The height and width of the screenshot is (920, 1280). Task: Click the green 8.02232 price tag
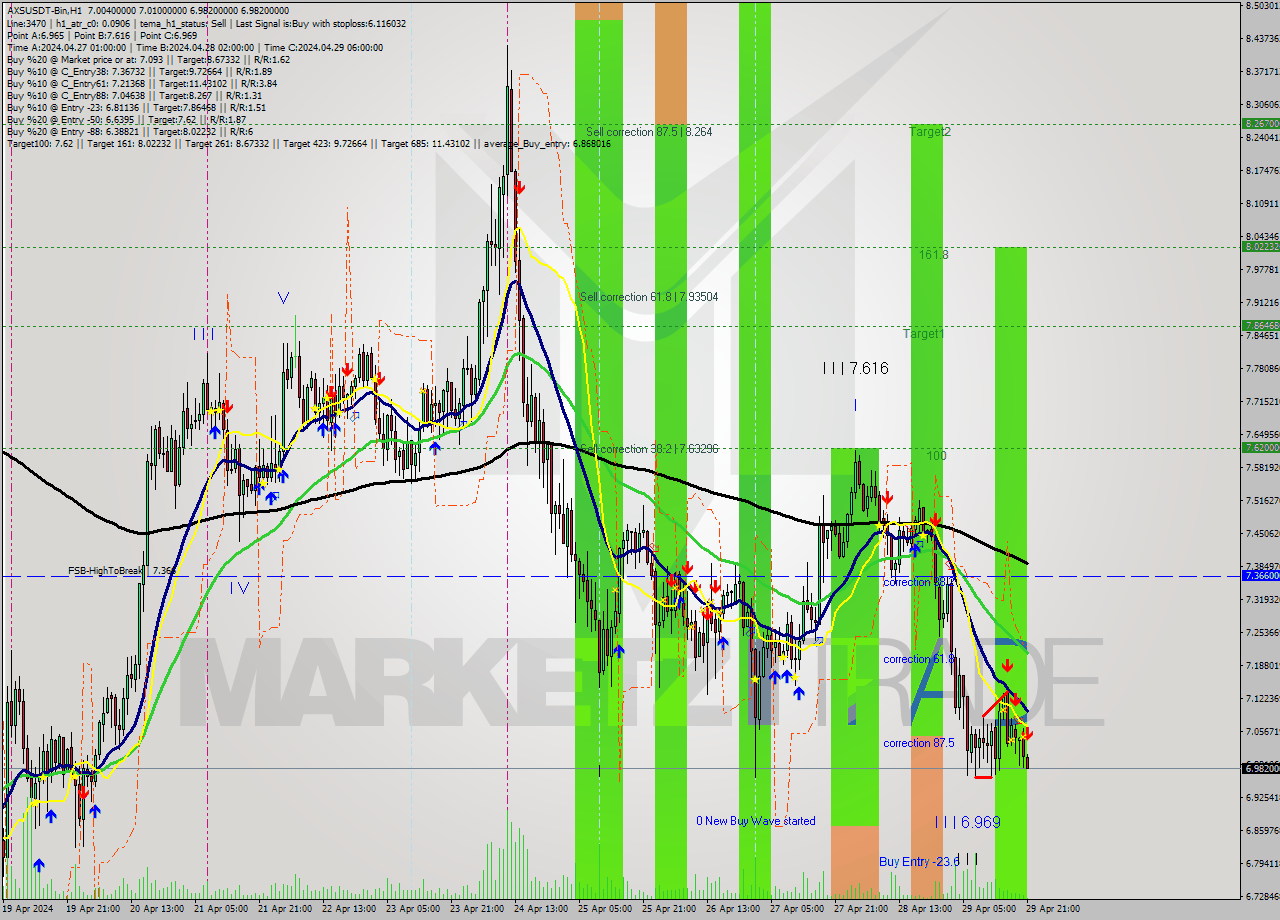[1260, 246]
